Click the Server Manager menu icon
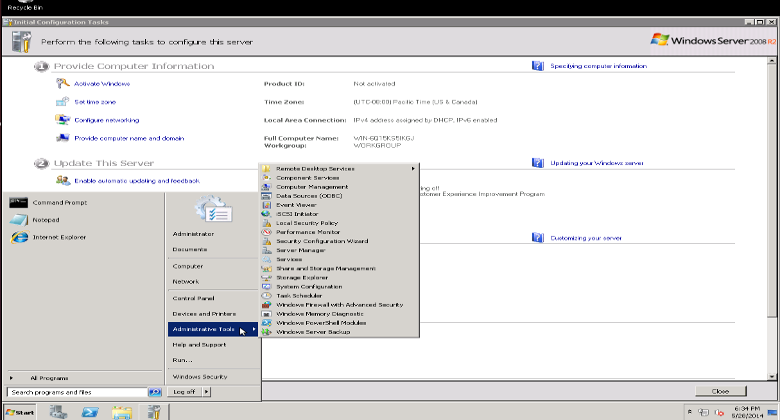This screenshot has height=420, width=780. (267, 250)
